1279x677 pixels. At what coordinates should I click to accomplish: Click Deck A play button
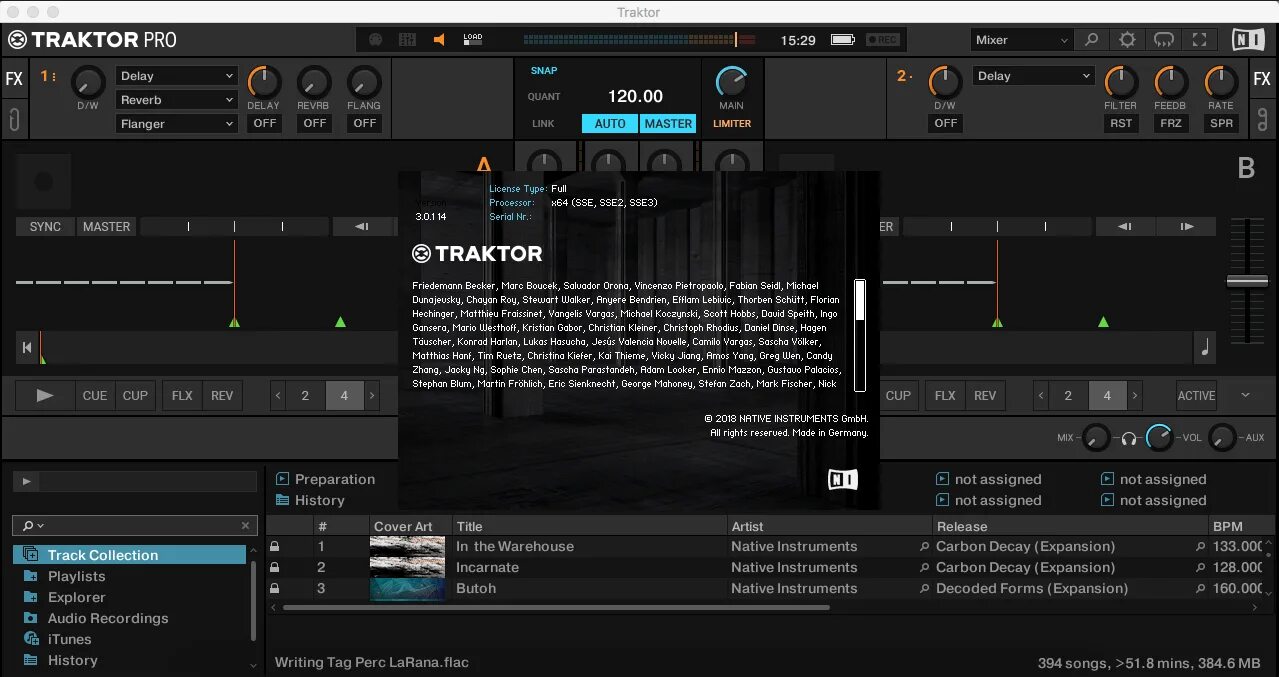click(45, 396)
